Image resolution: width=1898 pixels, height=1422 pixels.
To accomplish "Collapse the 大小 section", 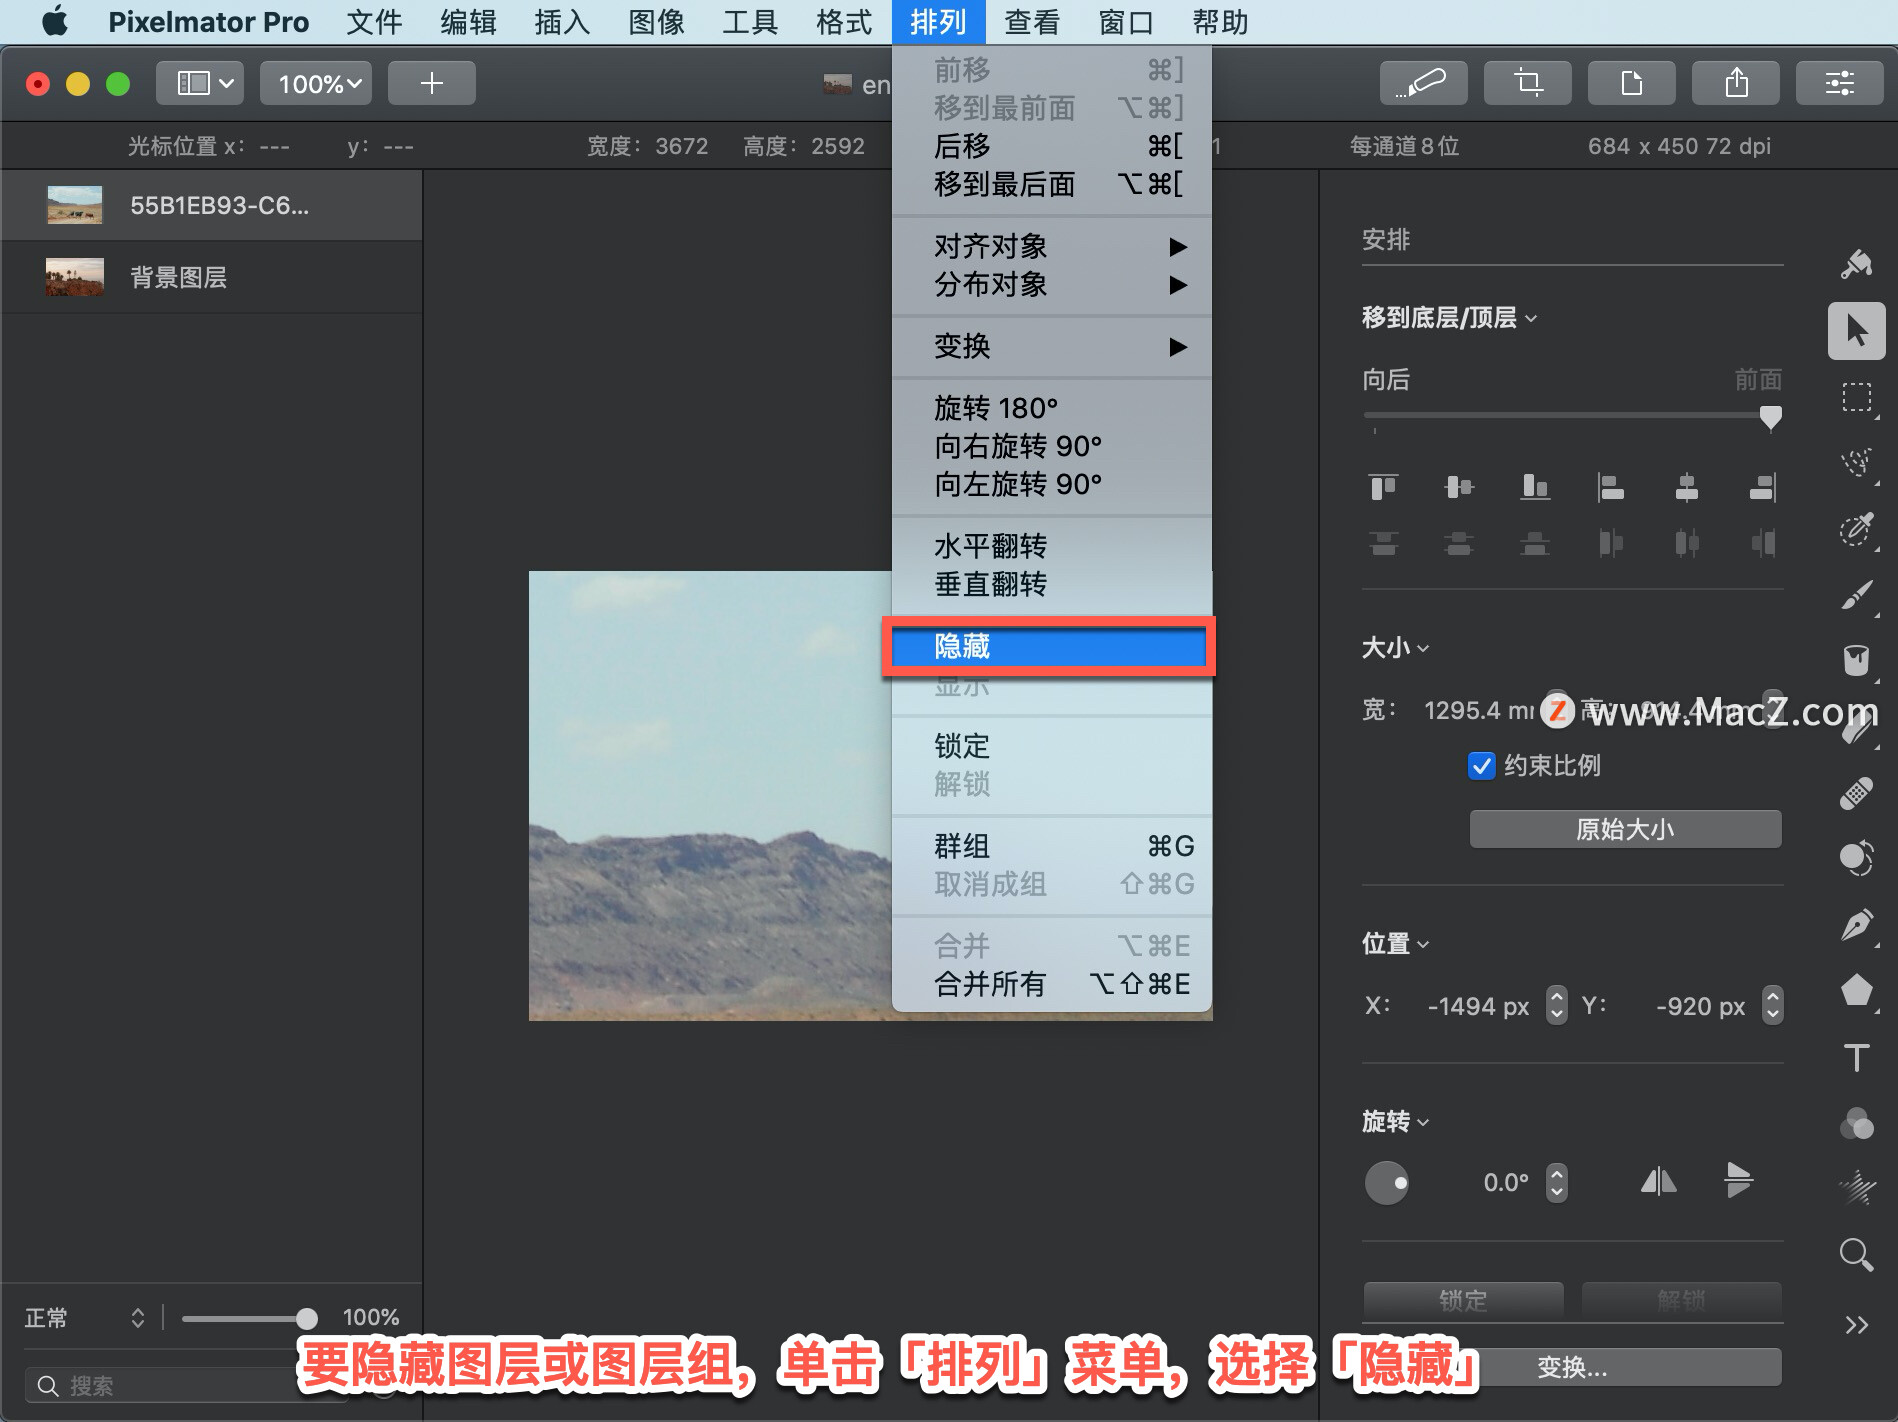I will [1395, 648].
